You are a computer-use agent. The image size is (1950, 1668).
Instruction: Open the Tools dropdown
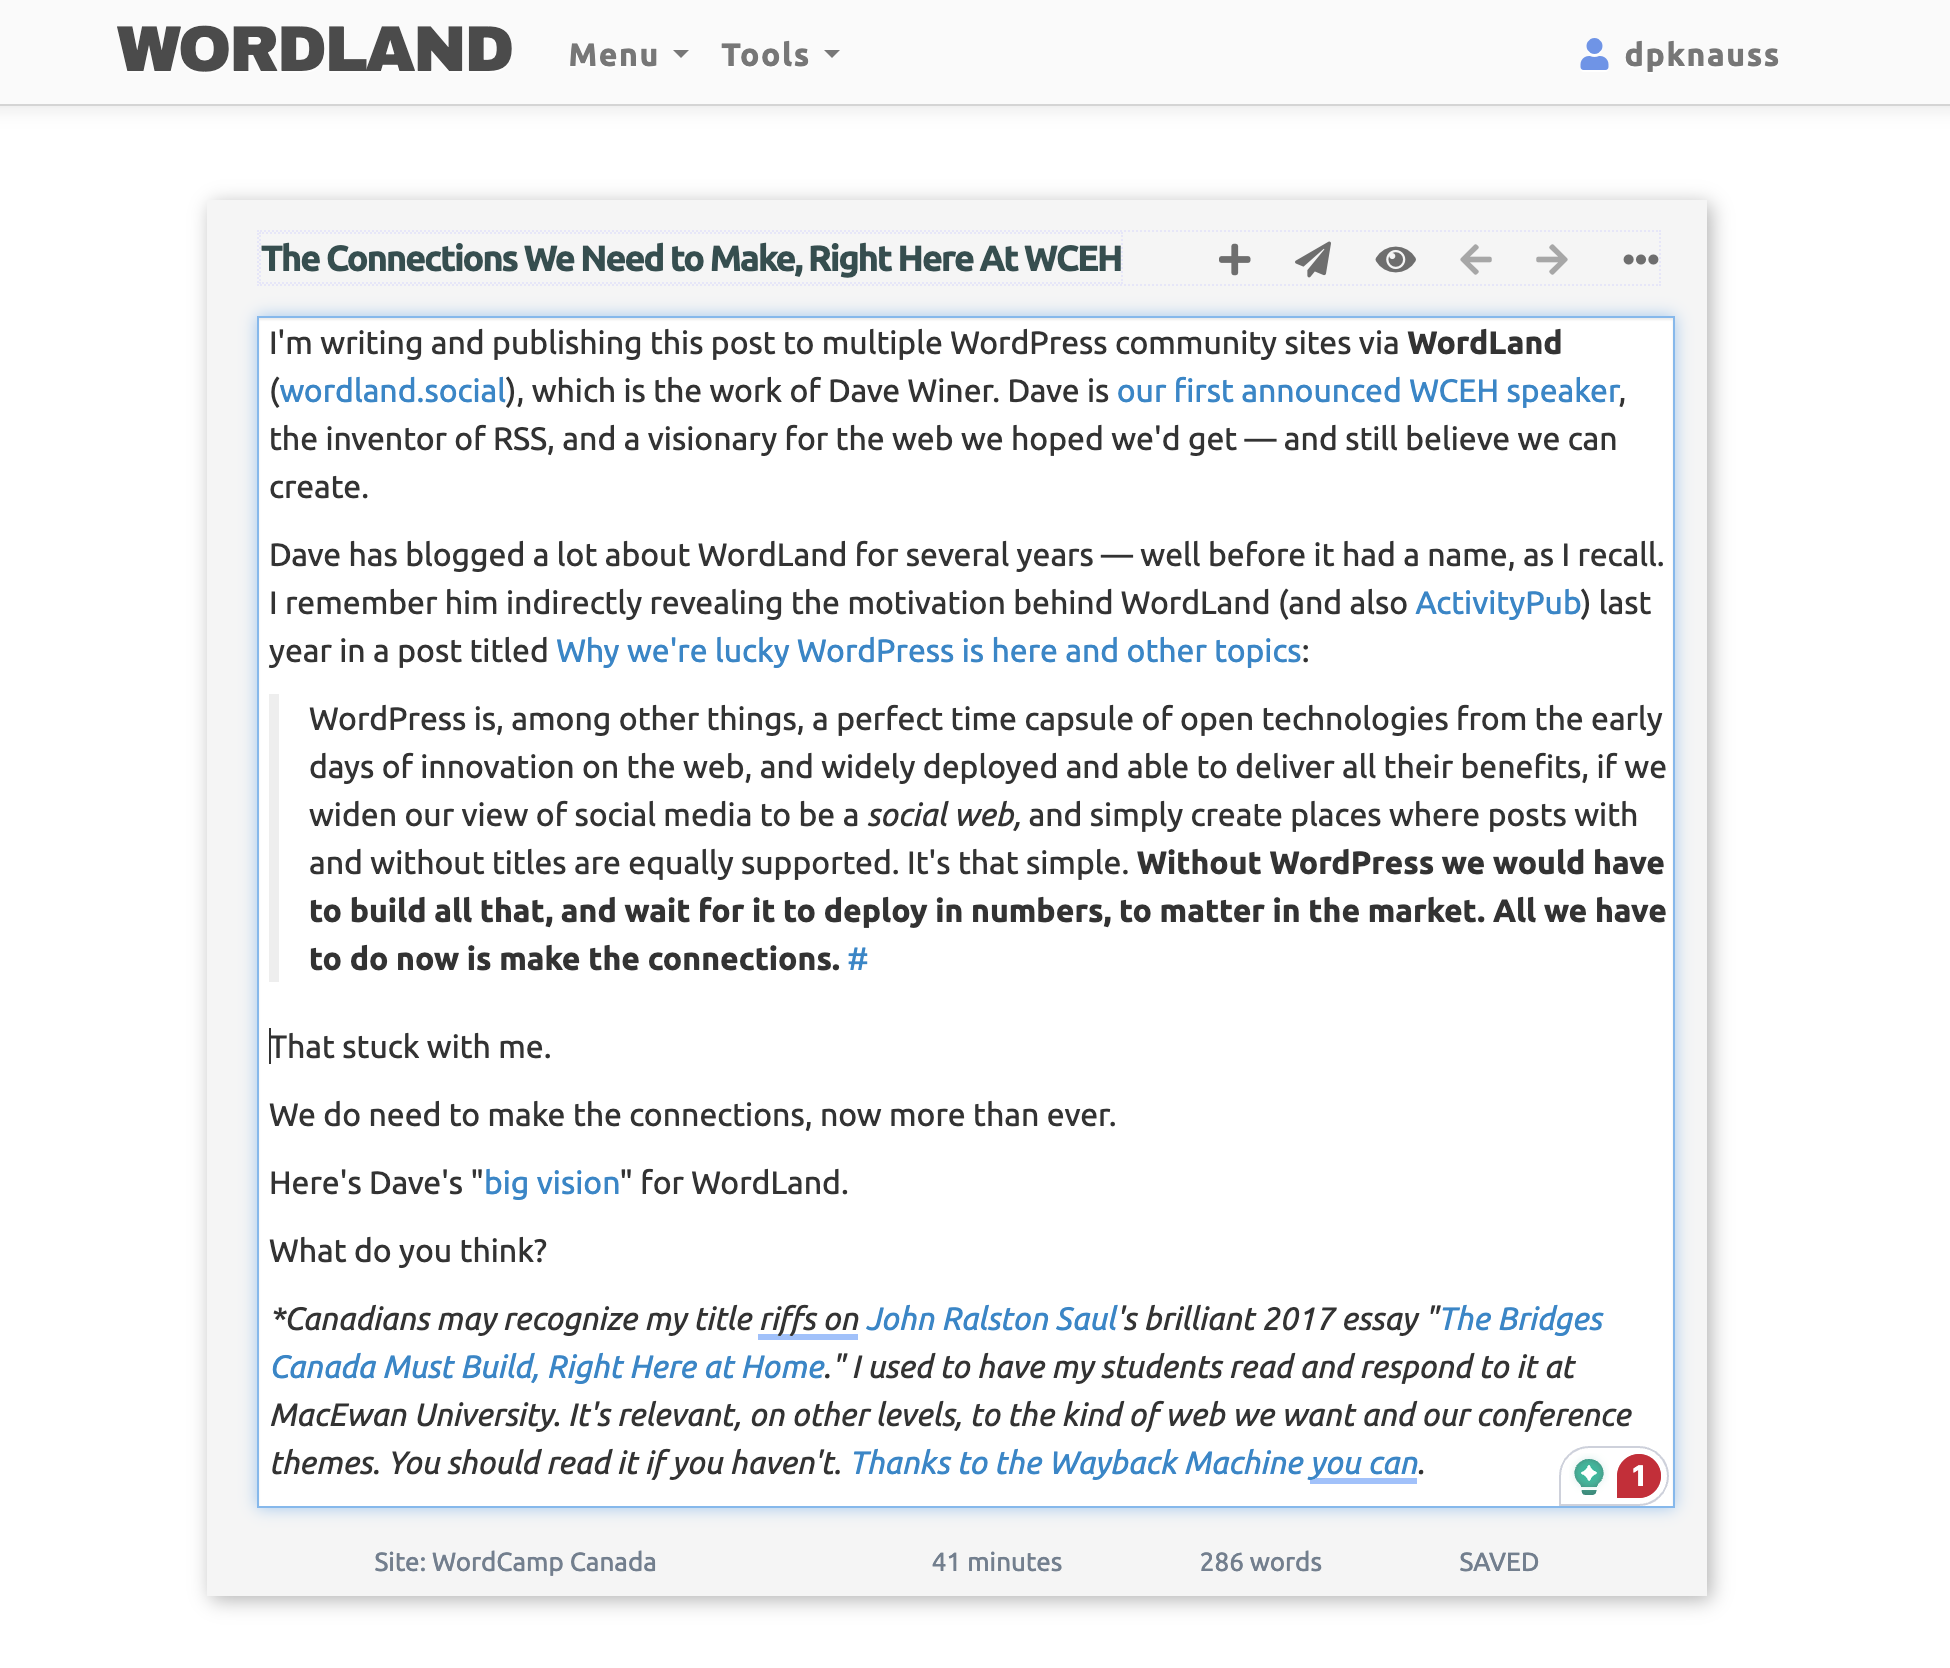tap(780, 54)
